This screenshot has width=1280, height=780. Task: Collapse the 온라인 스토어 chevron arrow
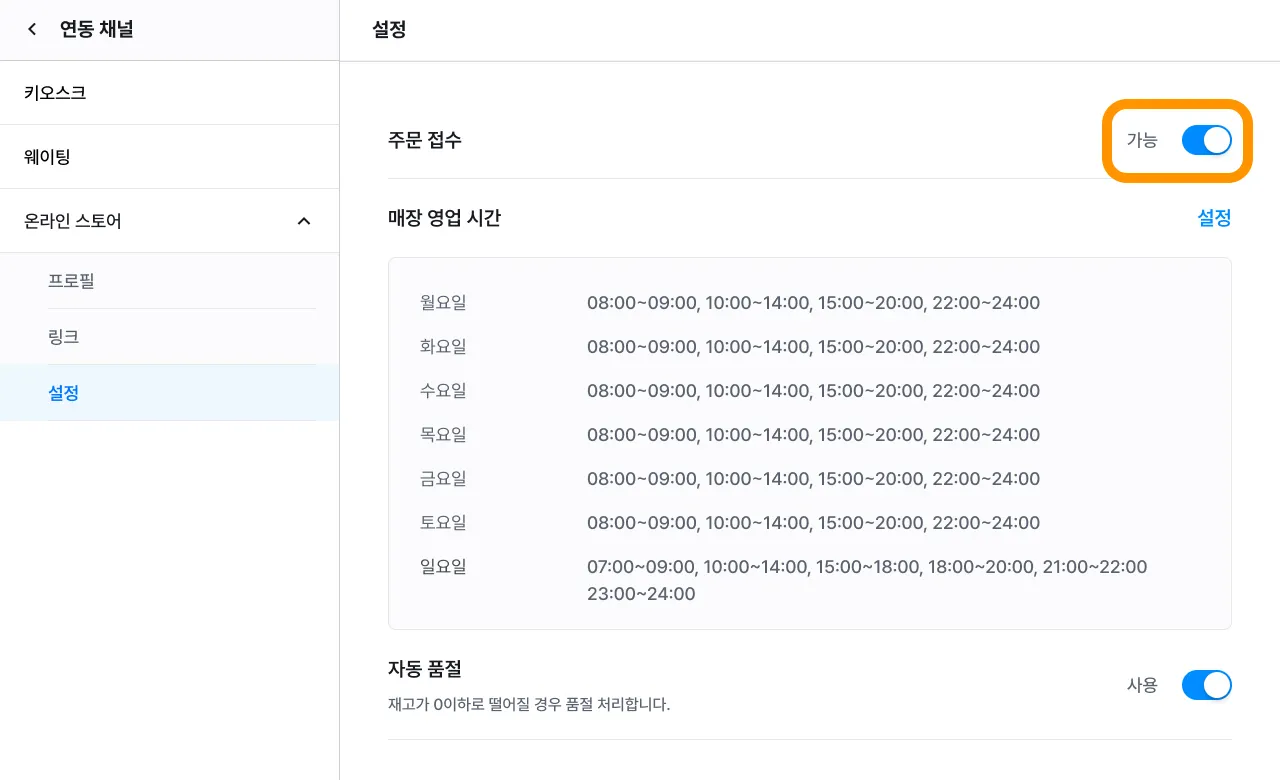click(x=304, y=221)
